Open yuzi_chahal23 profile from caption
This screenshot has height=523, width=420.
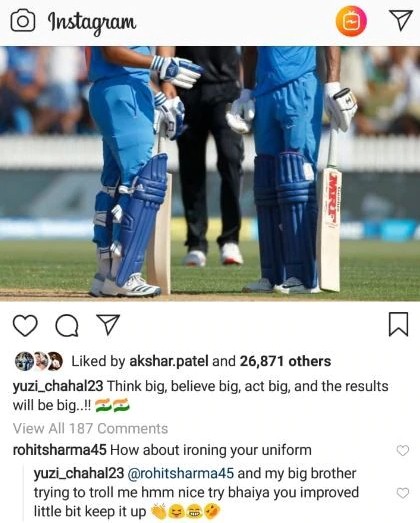click(58, 386)
